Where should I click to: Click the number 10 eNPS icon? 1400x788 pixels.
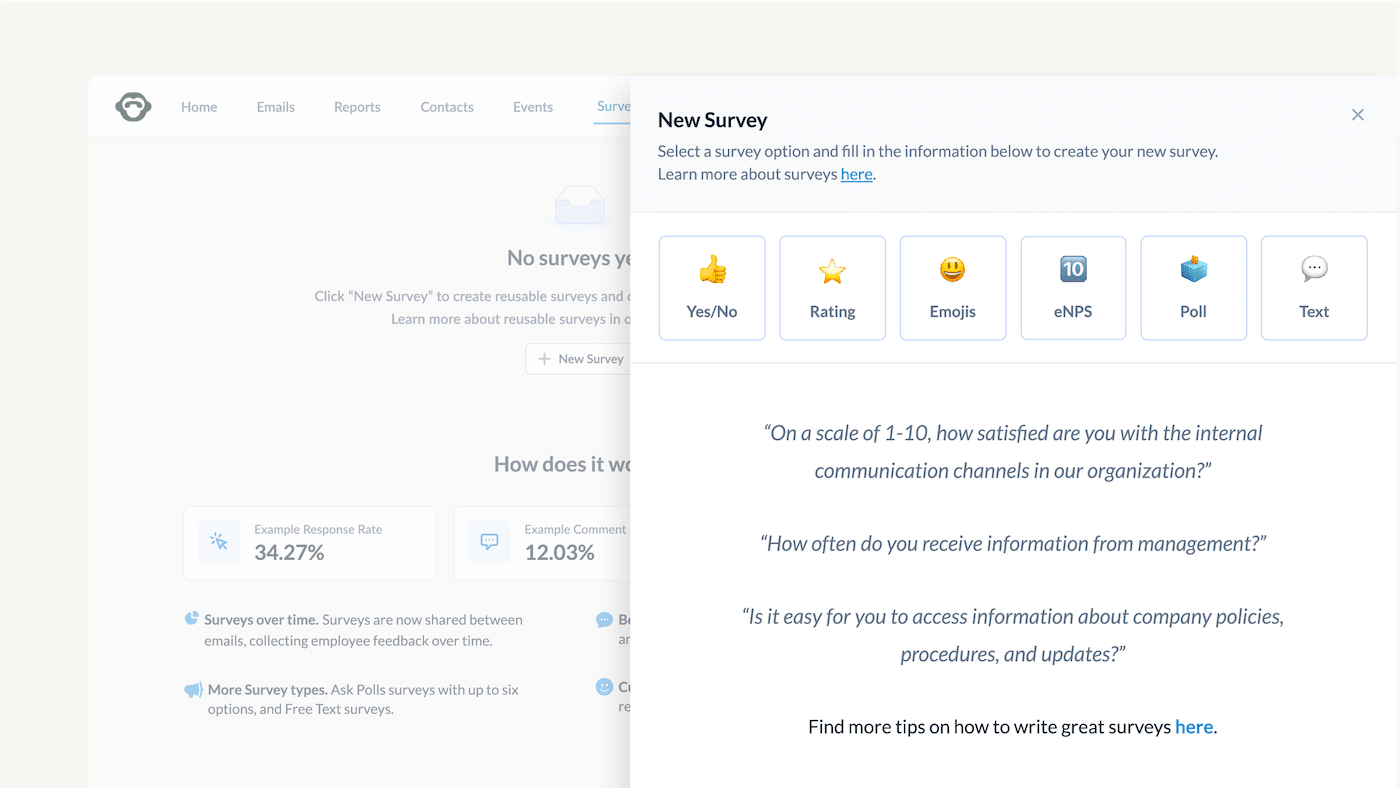click(1073, 269)
